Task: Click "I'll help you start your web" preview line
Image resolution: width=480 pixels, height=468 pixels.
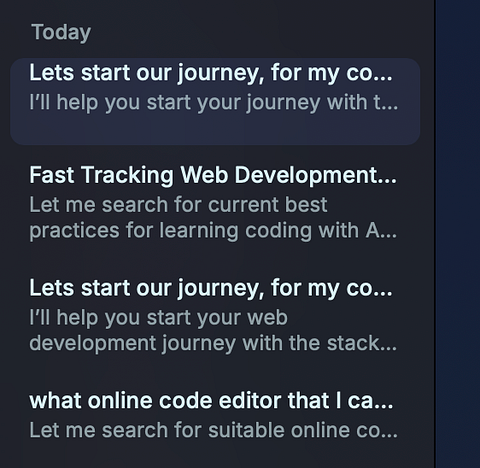Action: tap(158, 317)
